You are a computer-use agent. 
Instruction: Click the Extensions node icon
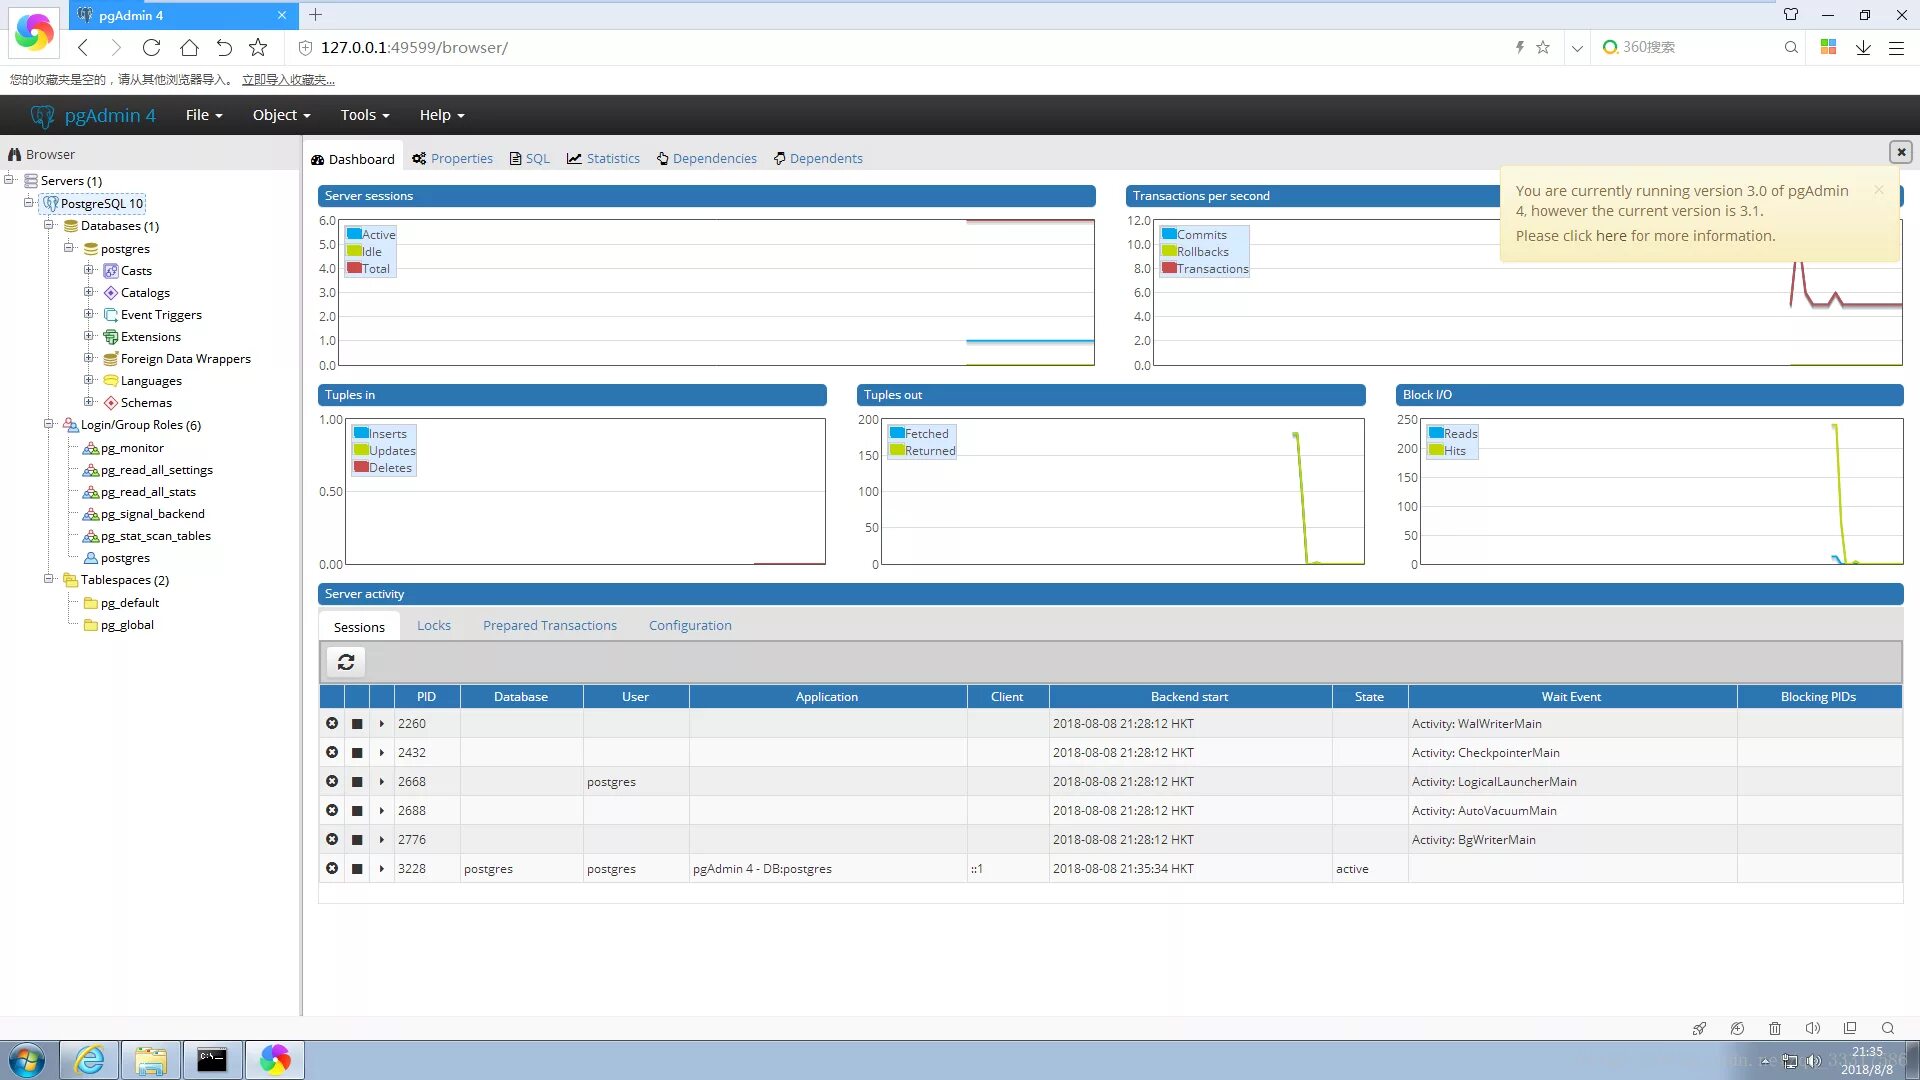tap(111, 337)
